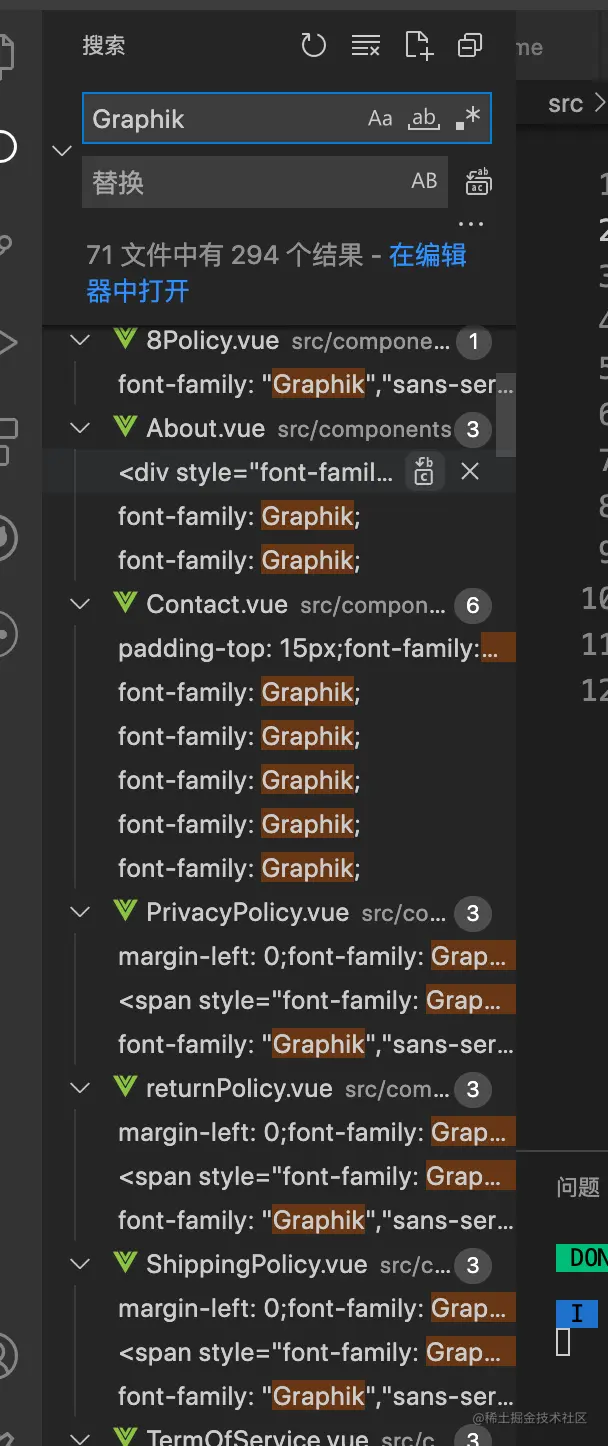Dismiss the highlighted About.vue match
This screenshot has width=608, height=1446.
click(x=469, y=472)
